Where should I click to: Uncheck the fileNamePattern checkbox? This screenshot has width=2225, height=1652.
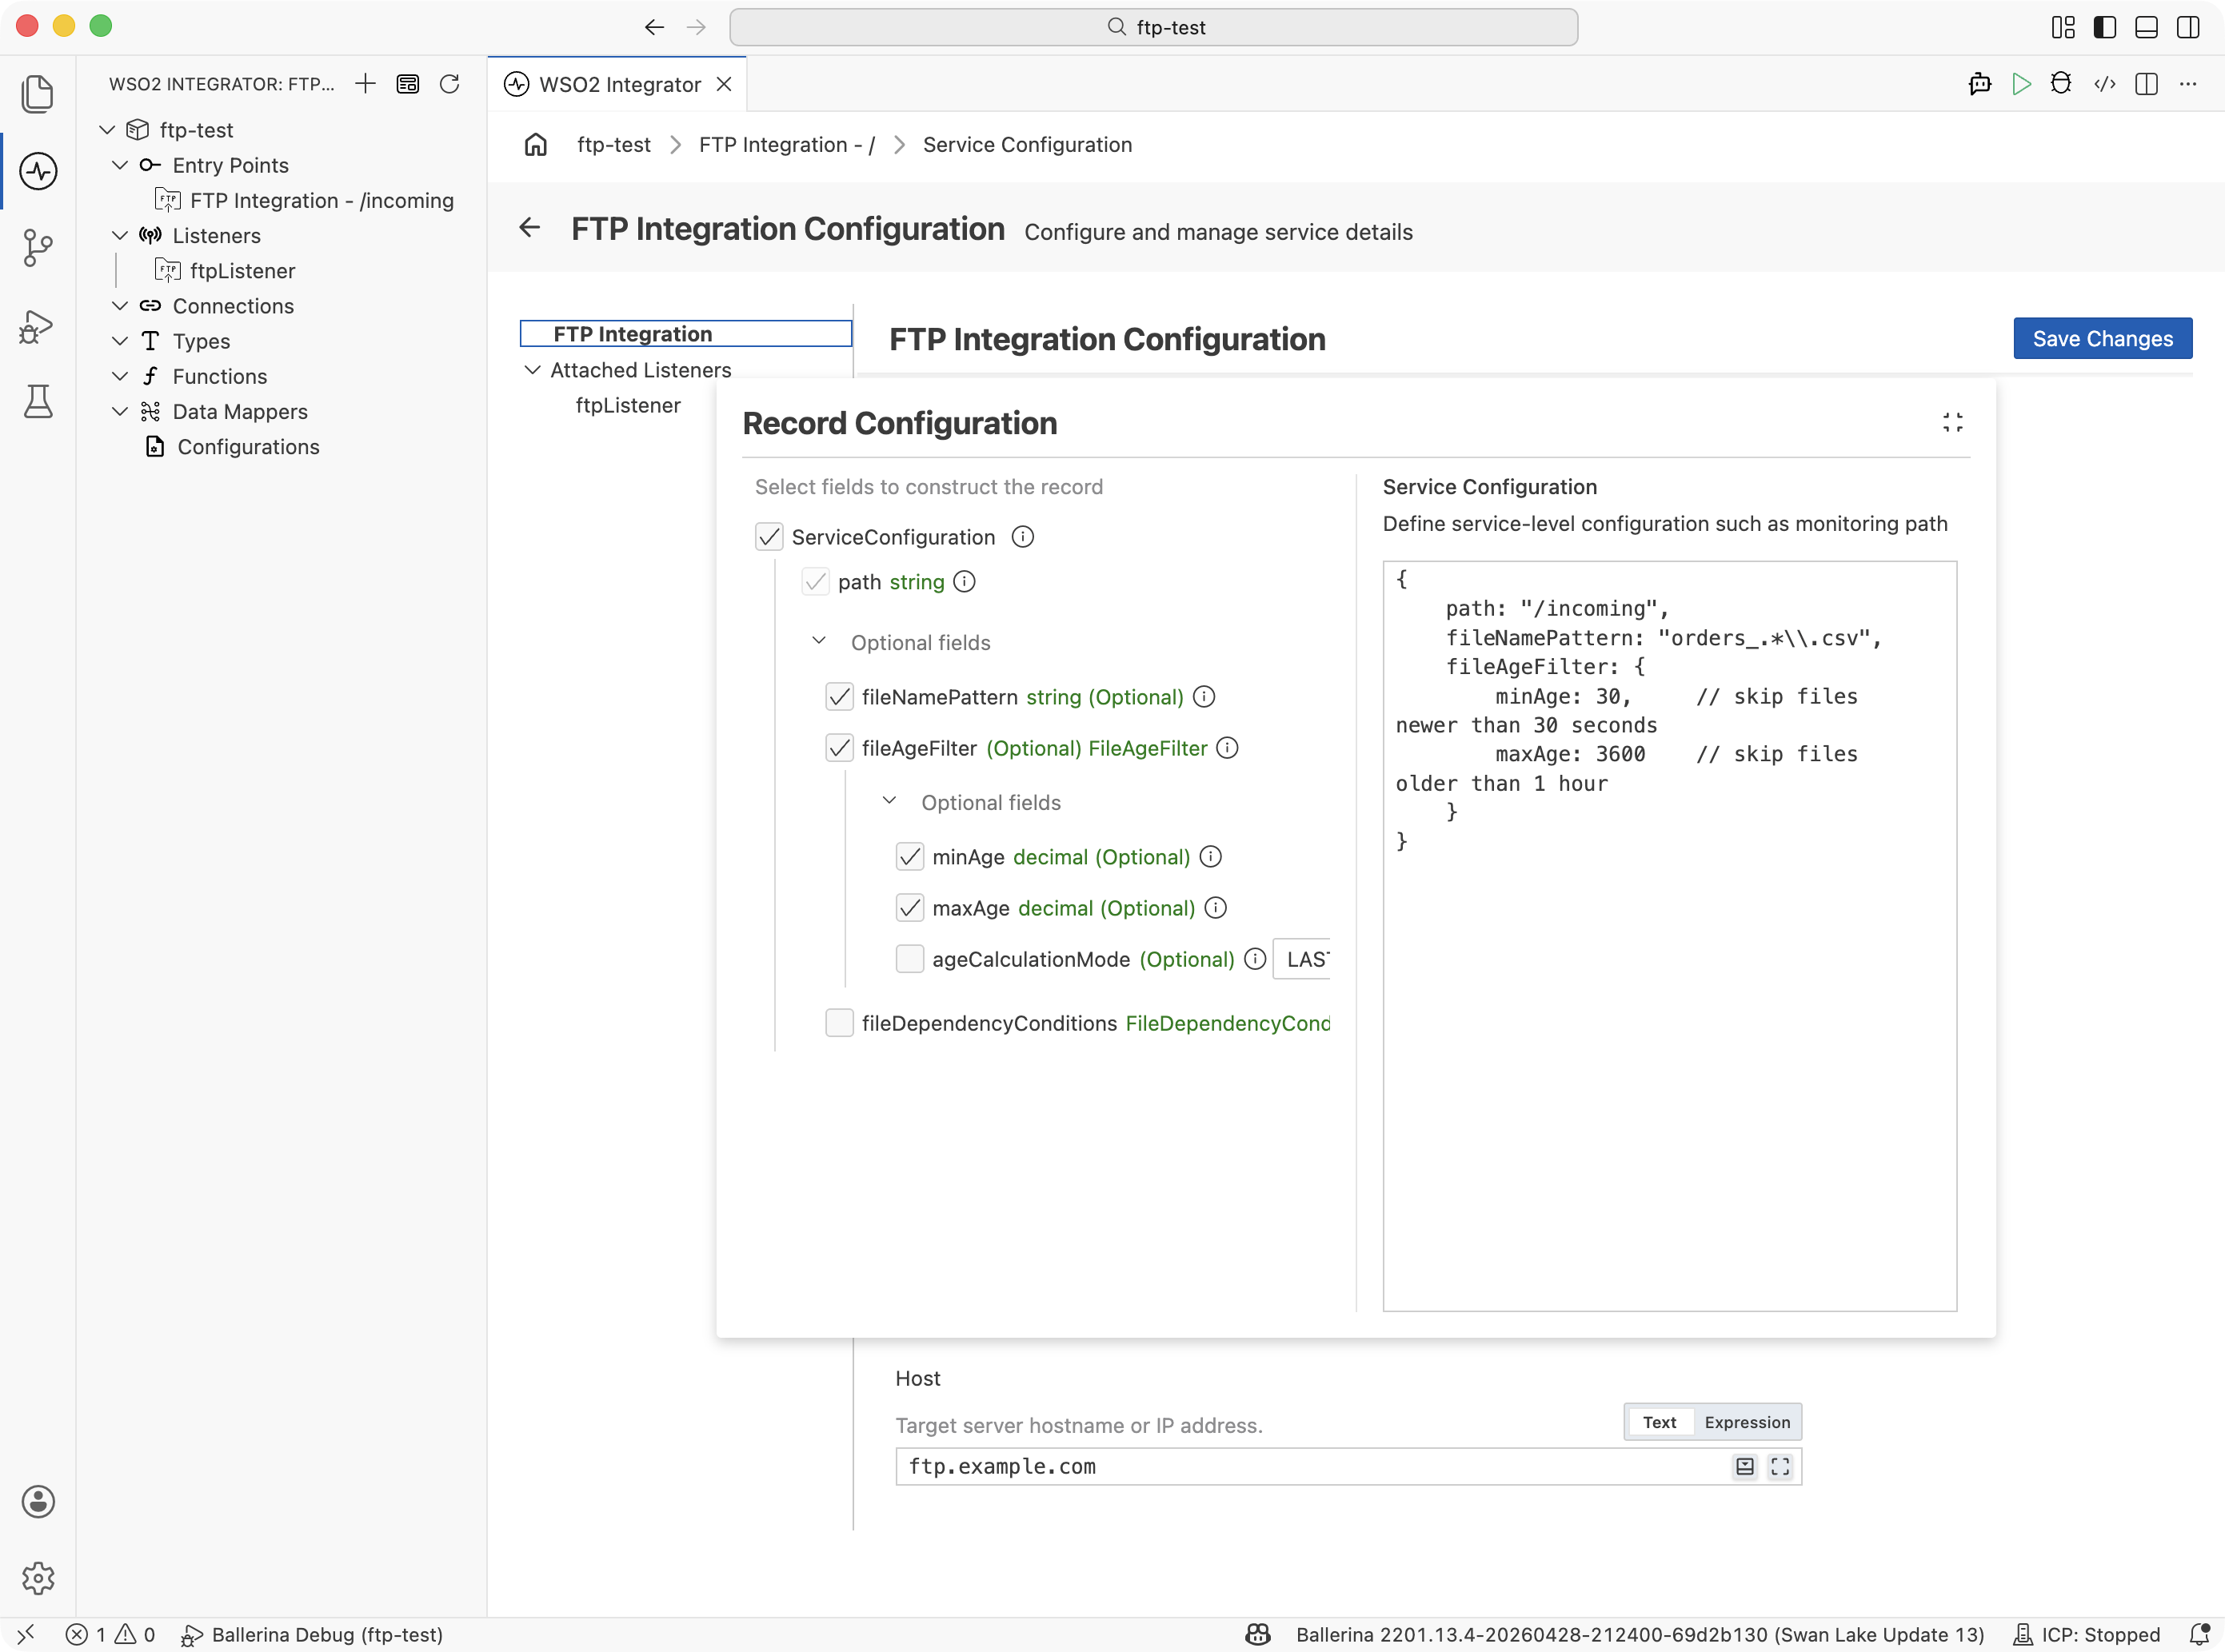click(839, 696)
